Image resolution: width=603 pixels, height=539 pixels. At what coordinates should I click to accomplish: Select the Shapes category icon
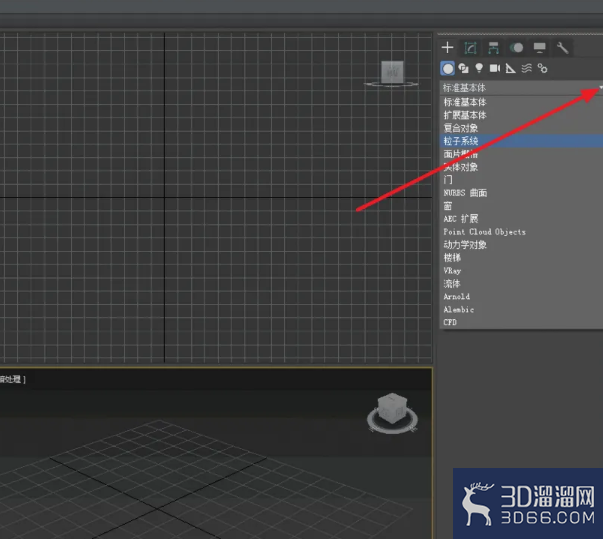coord(463,69)
